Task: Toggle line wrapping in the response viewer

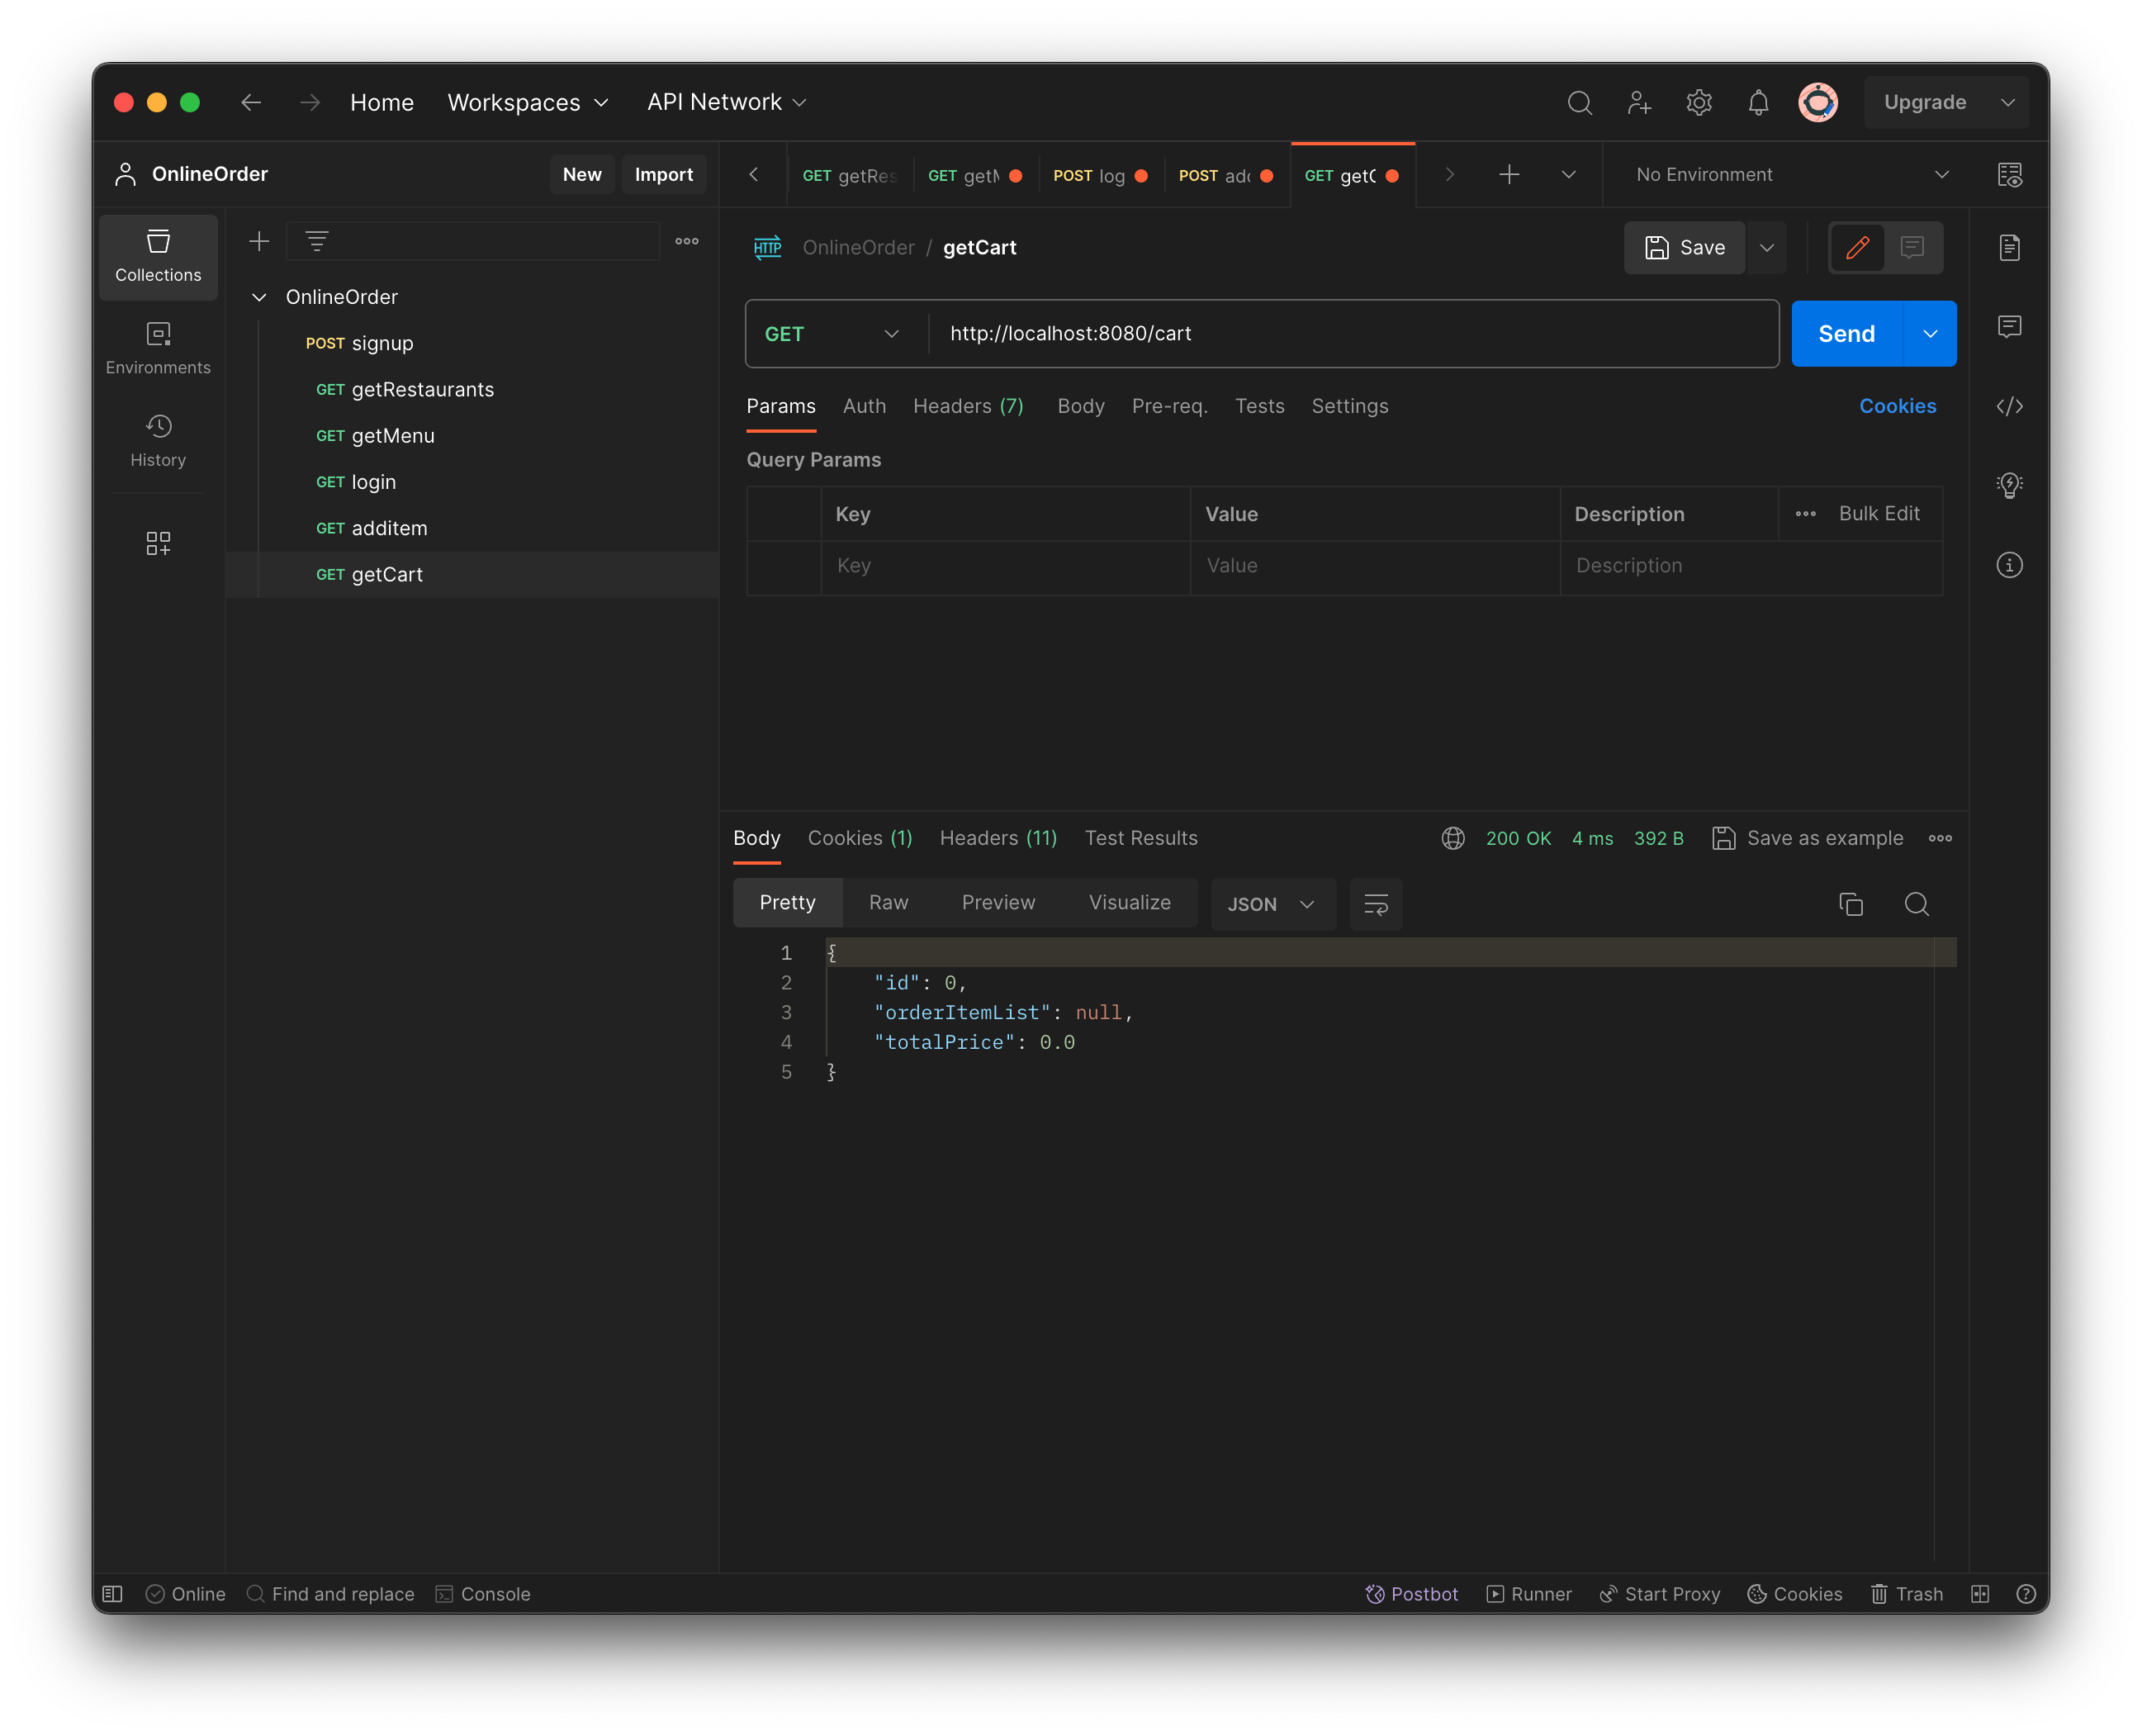Action: (1376, 904)
